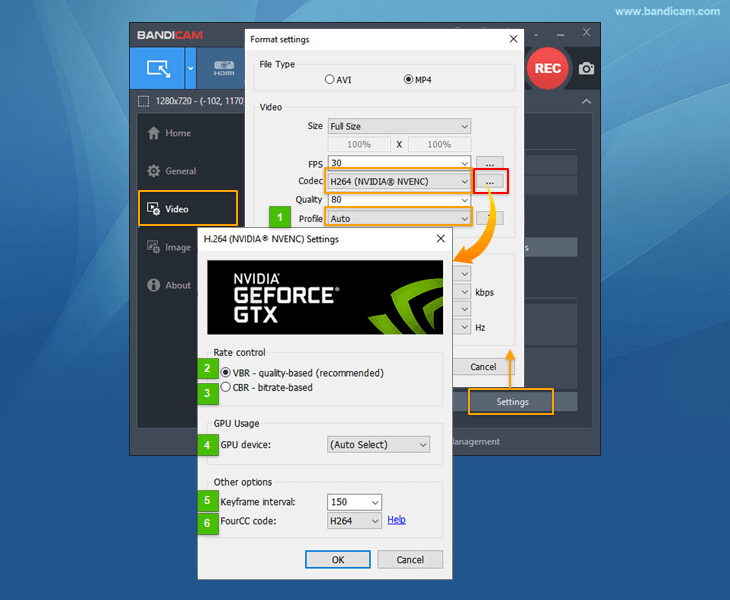Select VBR quality-based rate control
Image resolution: width=730 pixels, height=600 pixels.
click(x=225, y=372)
